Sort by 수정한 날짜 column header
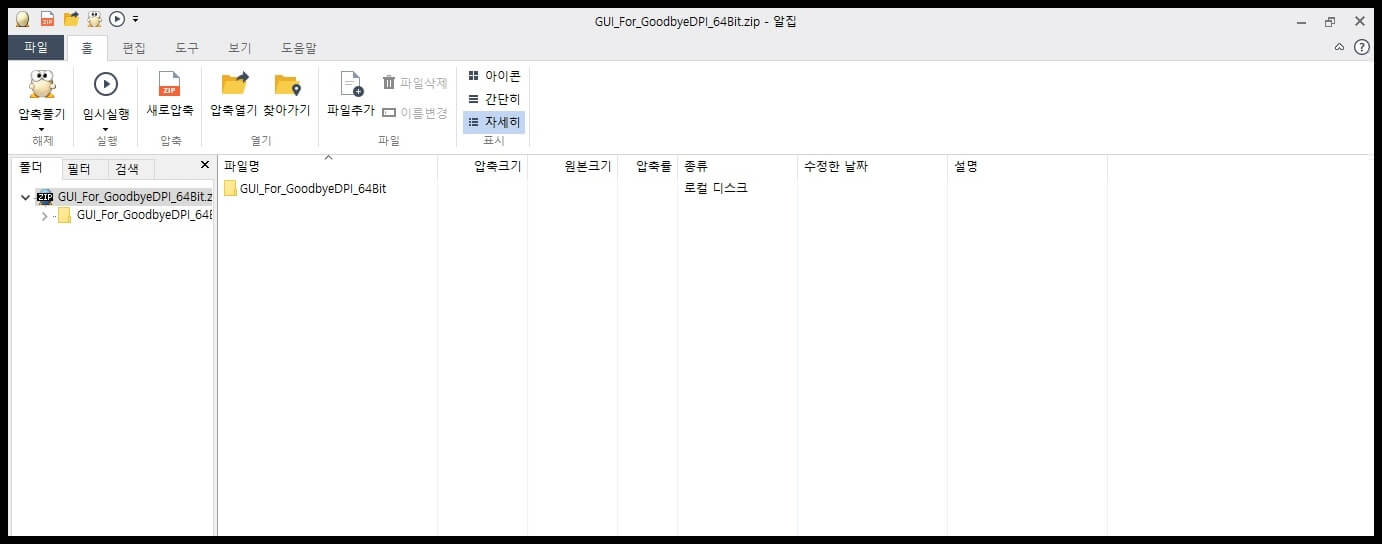This screenshot has height=544, width=1382. click(x=872, y=166)
